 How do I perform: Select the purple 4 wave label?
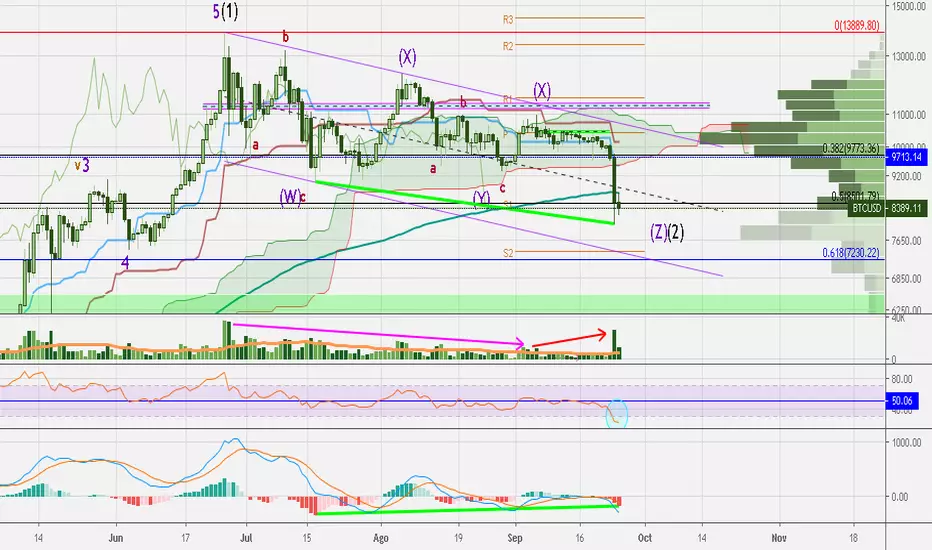[x=125, y=262]
